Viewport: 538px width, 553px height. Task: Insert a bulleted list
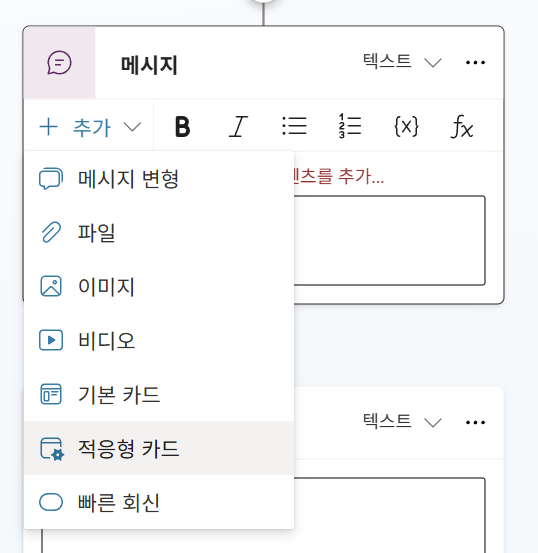point(294,126)
